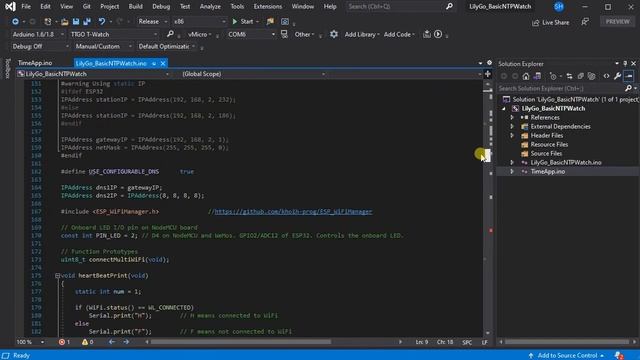The height and width of the screenshot is (360, 640).
Task: Toggle Preview Selected Items icon in Solution Explorer
Action: [x=629, y=76]
